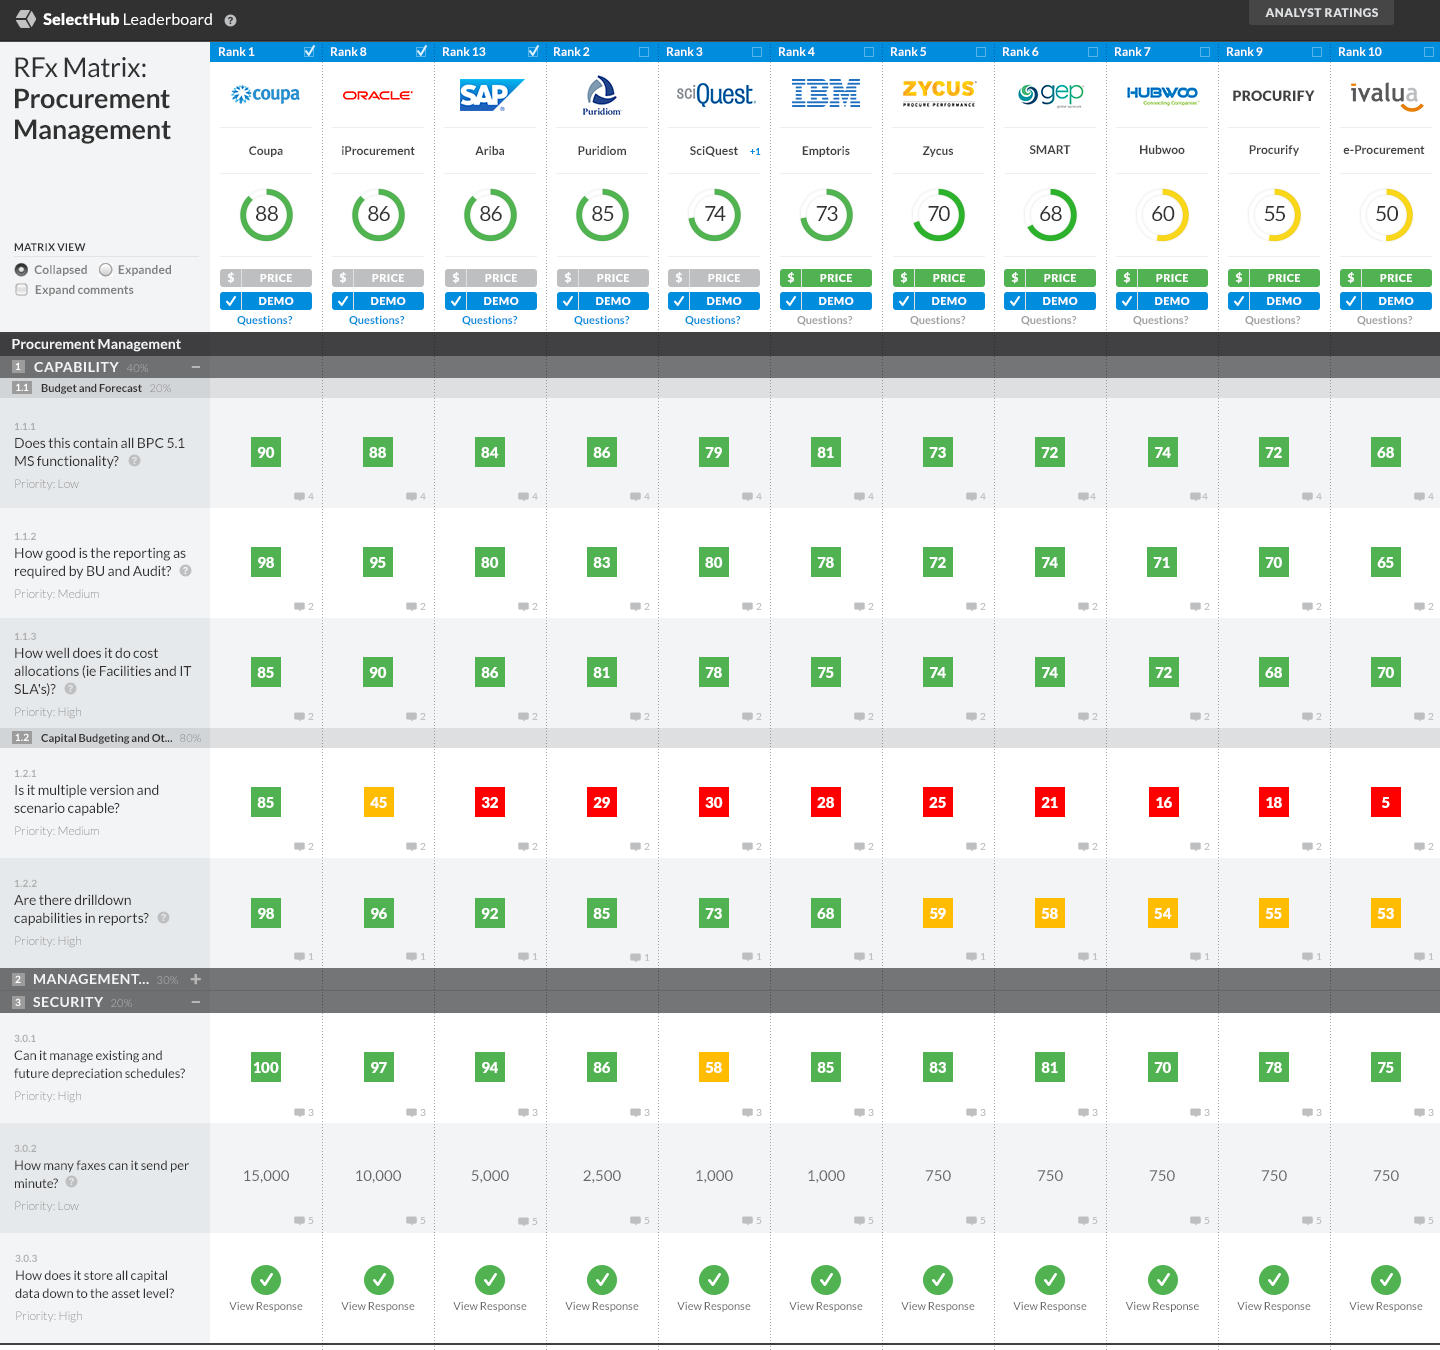View Response for Hubwoo question 3.0.3

tap(1162, 1307)
